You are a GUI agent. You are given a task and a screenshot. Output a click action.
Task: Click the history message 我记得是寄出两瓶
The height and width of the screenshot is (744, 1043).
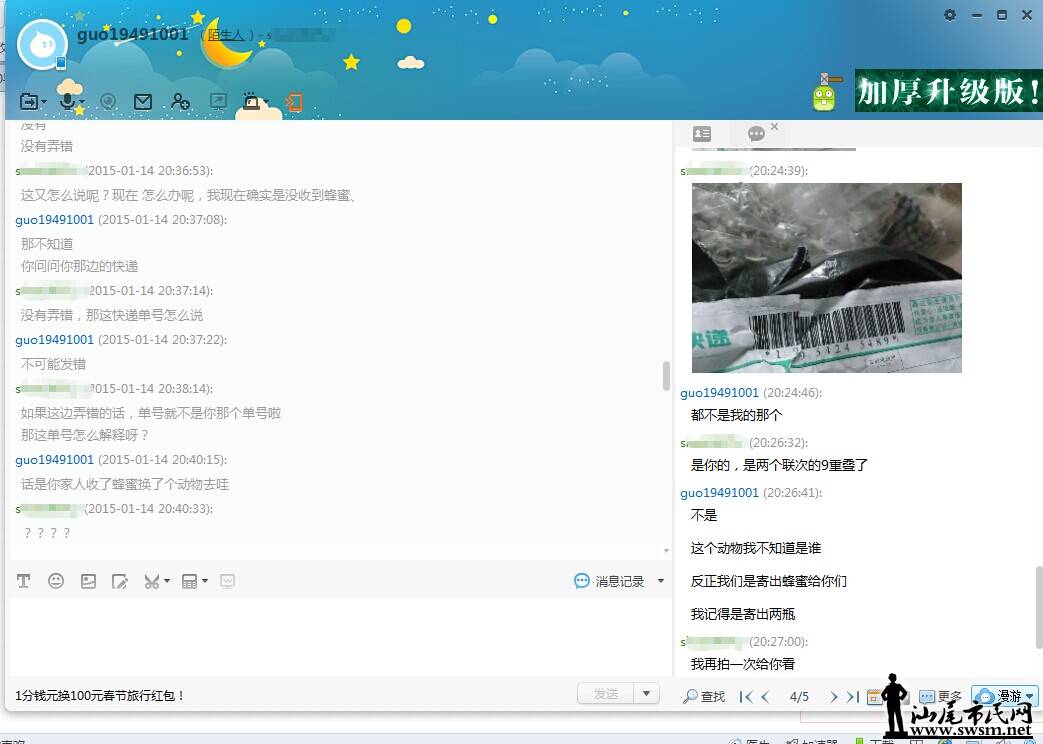tap(743, 614)
